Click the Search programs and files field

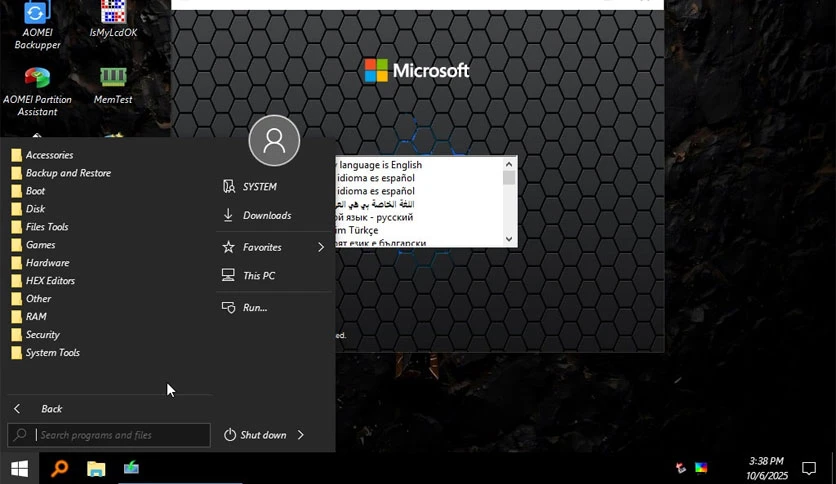(x=109, y=435)
